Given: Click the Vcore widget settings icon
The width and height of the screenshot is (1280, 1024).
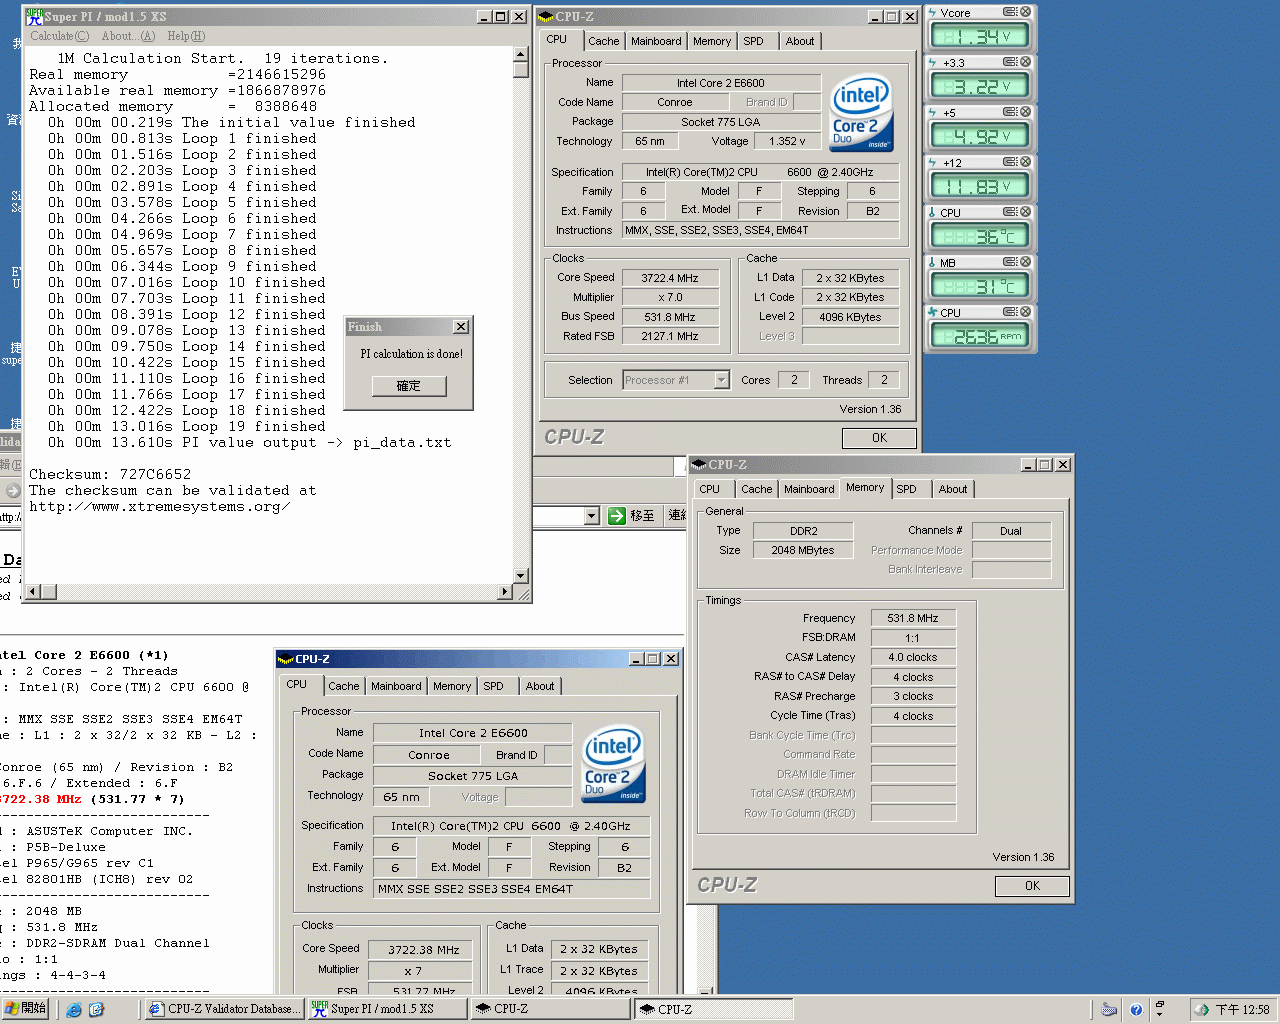Looking at the screenshot, I should coord(1010,12).
